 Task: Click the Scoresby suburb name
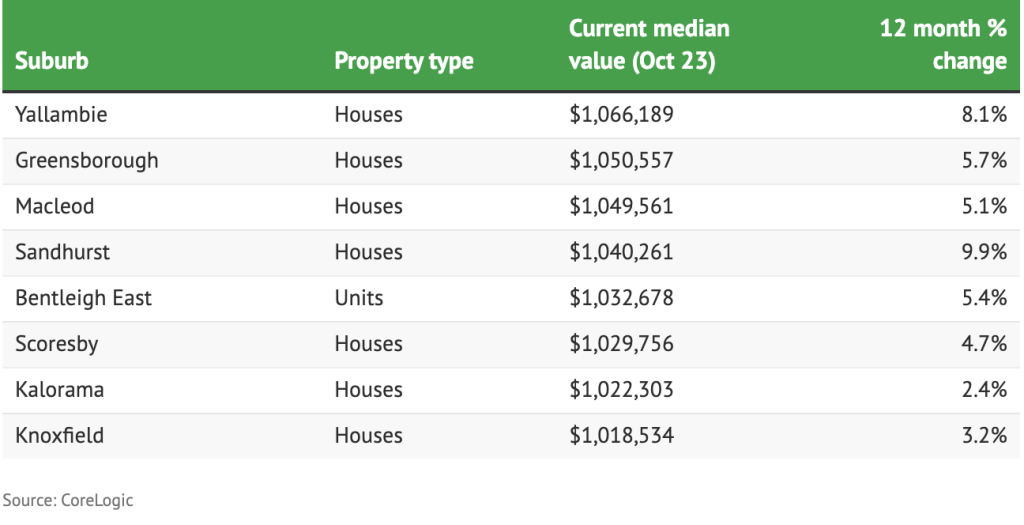pos(57,344)
